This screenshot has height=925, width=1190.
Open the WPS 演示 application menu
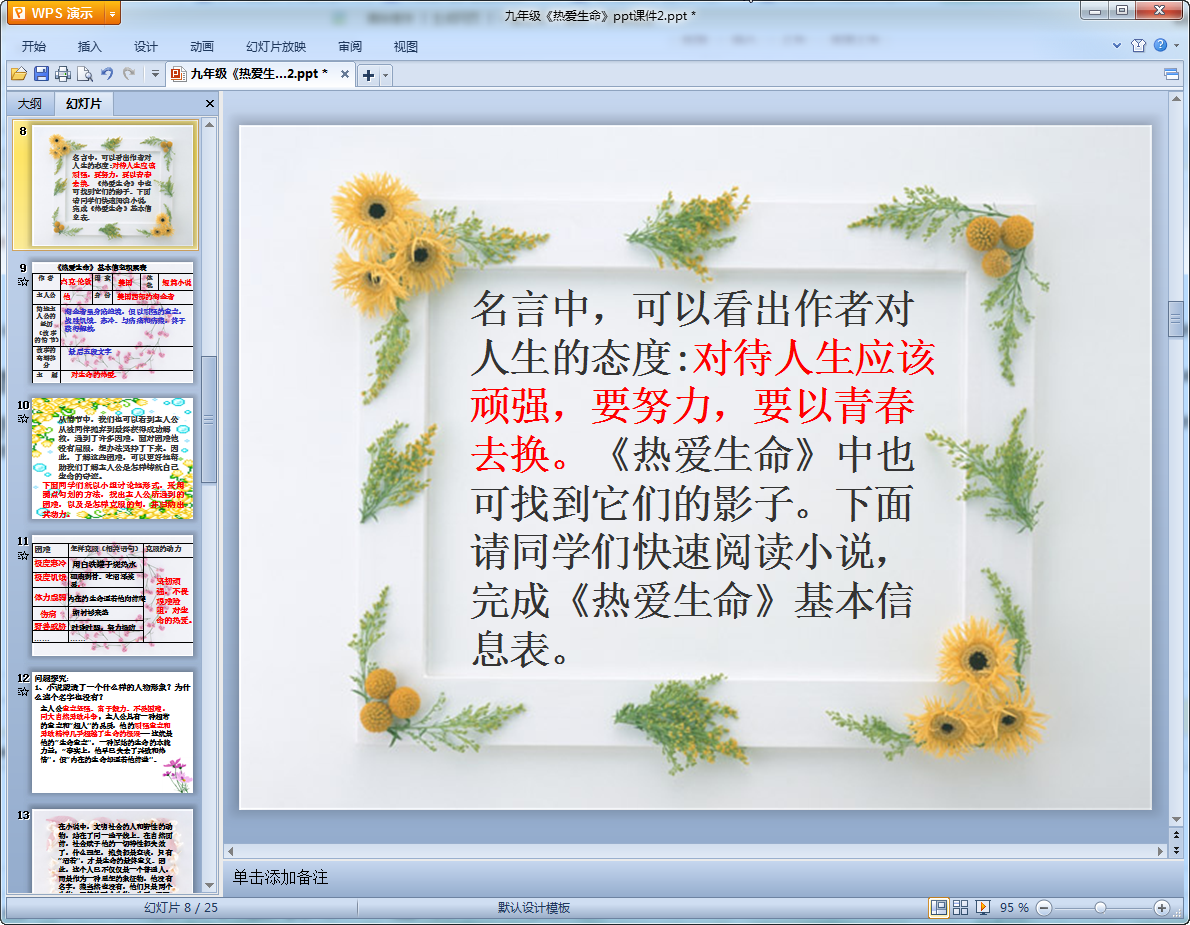pyautogui.click(x=55, y=13)
